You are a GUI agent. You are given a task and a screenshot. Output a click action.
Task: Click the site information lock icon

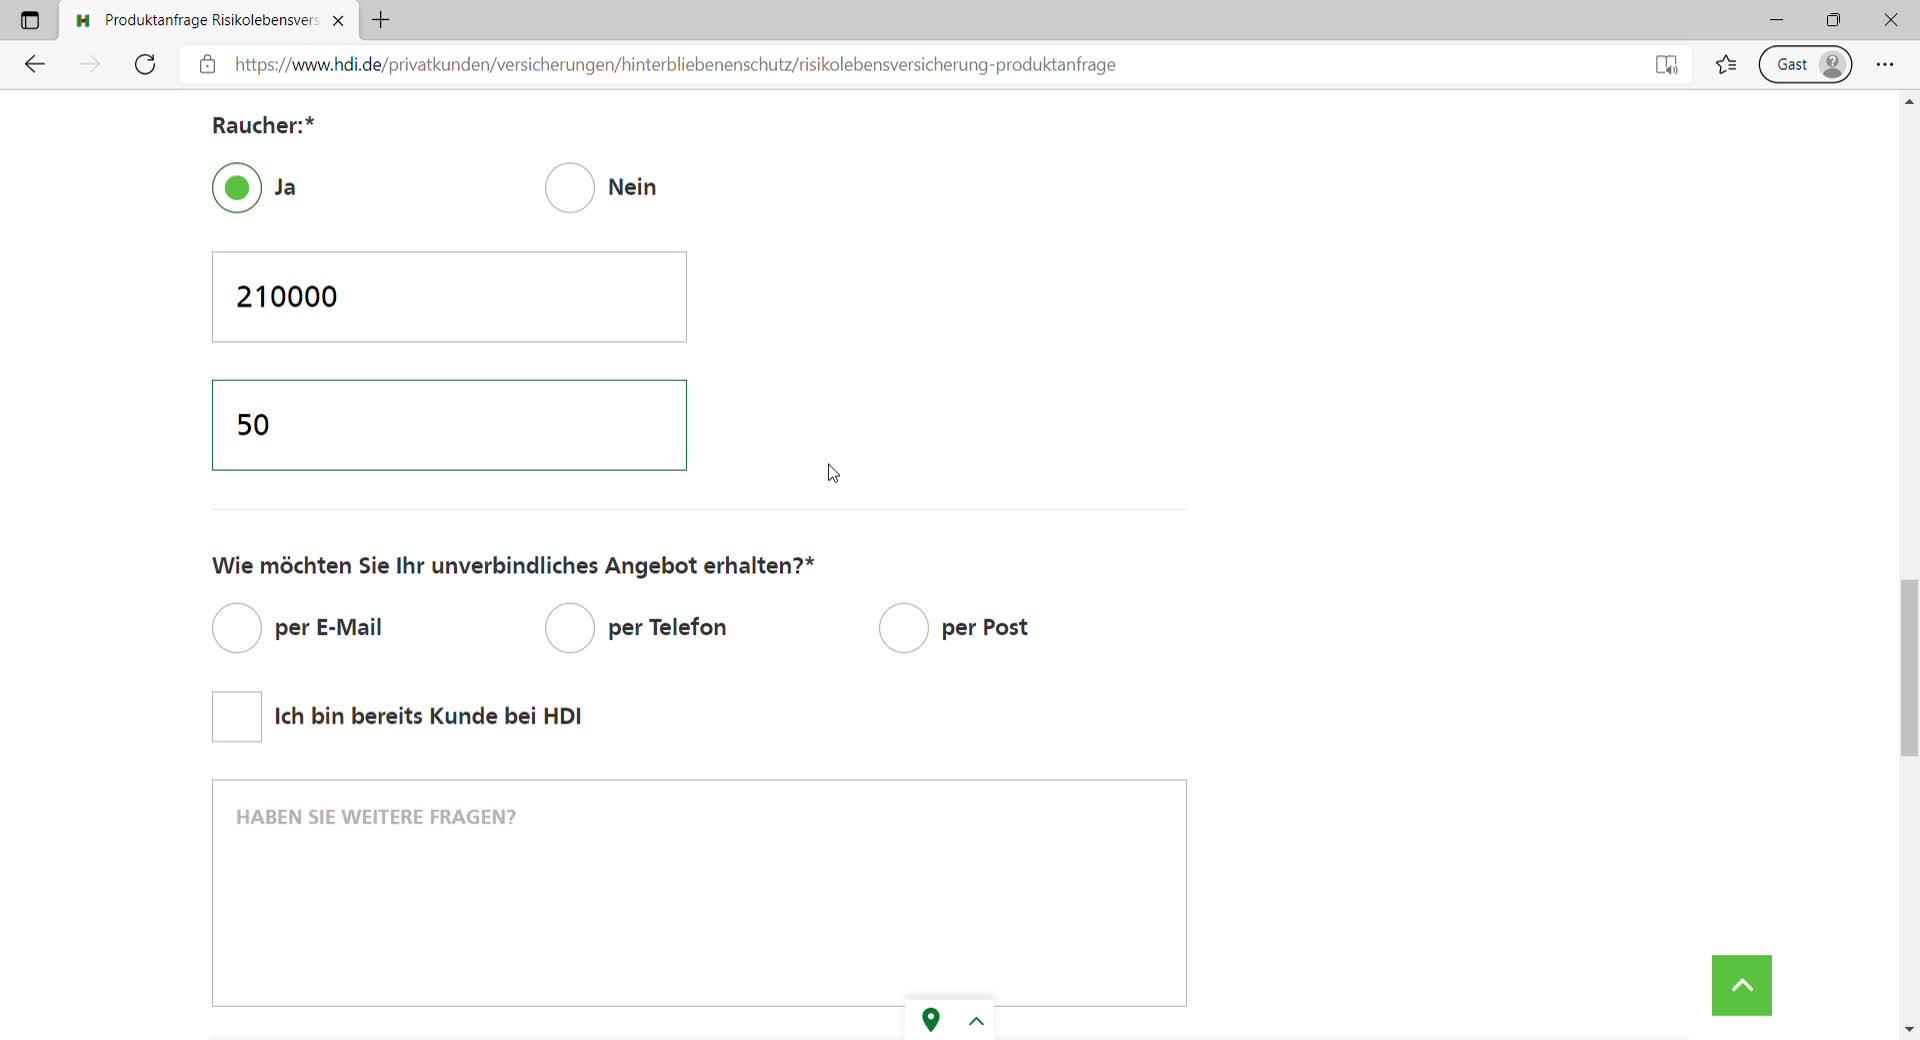[207, 65]
